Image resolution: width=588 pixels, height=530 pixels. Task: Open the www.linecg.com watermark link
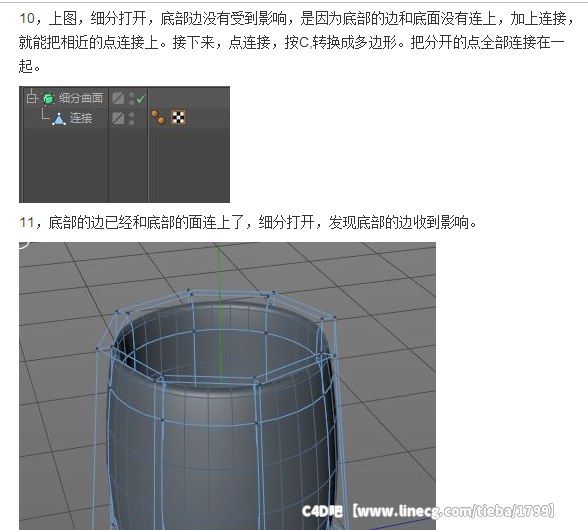[454, 510]
